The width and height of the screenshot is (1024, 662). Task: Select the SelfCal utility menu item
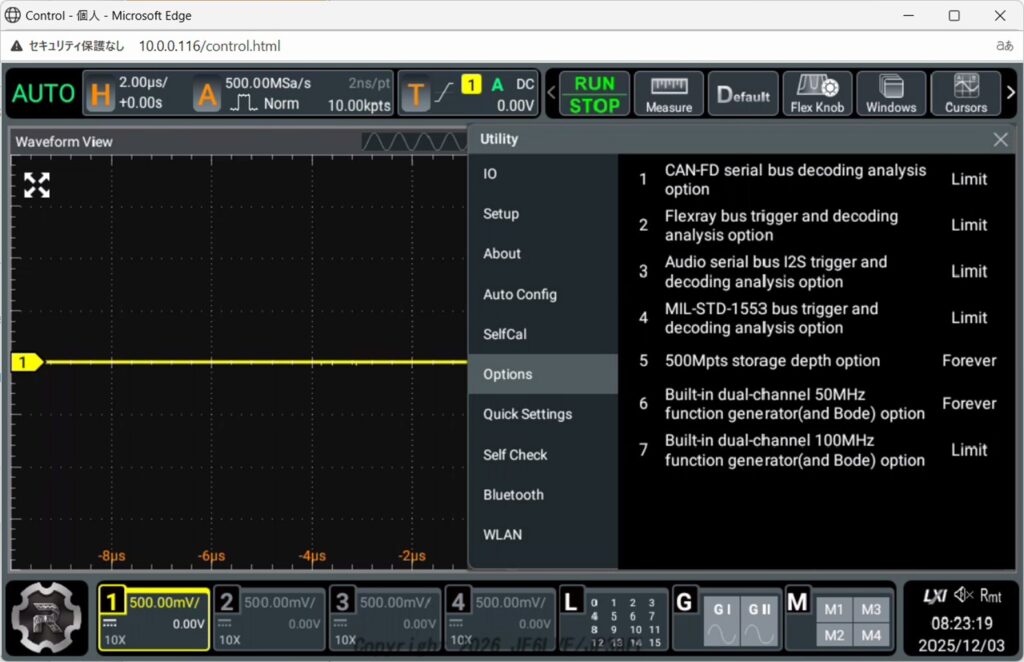point(505,334)
